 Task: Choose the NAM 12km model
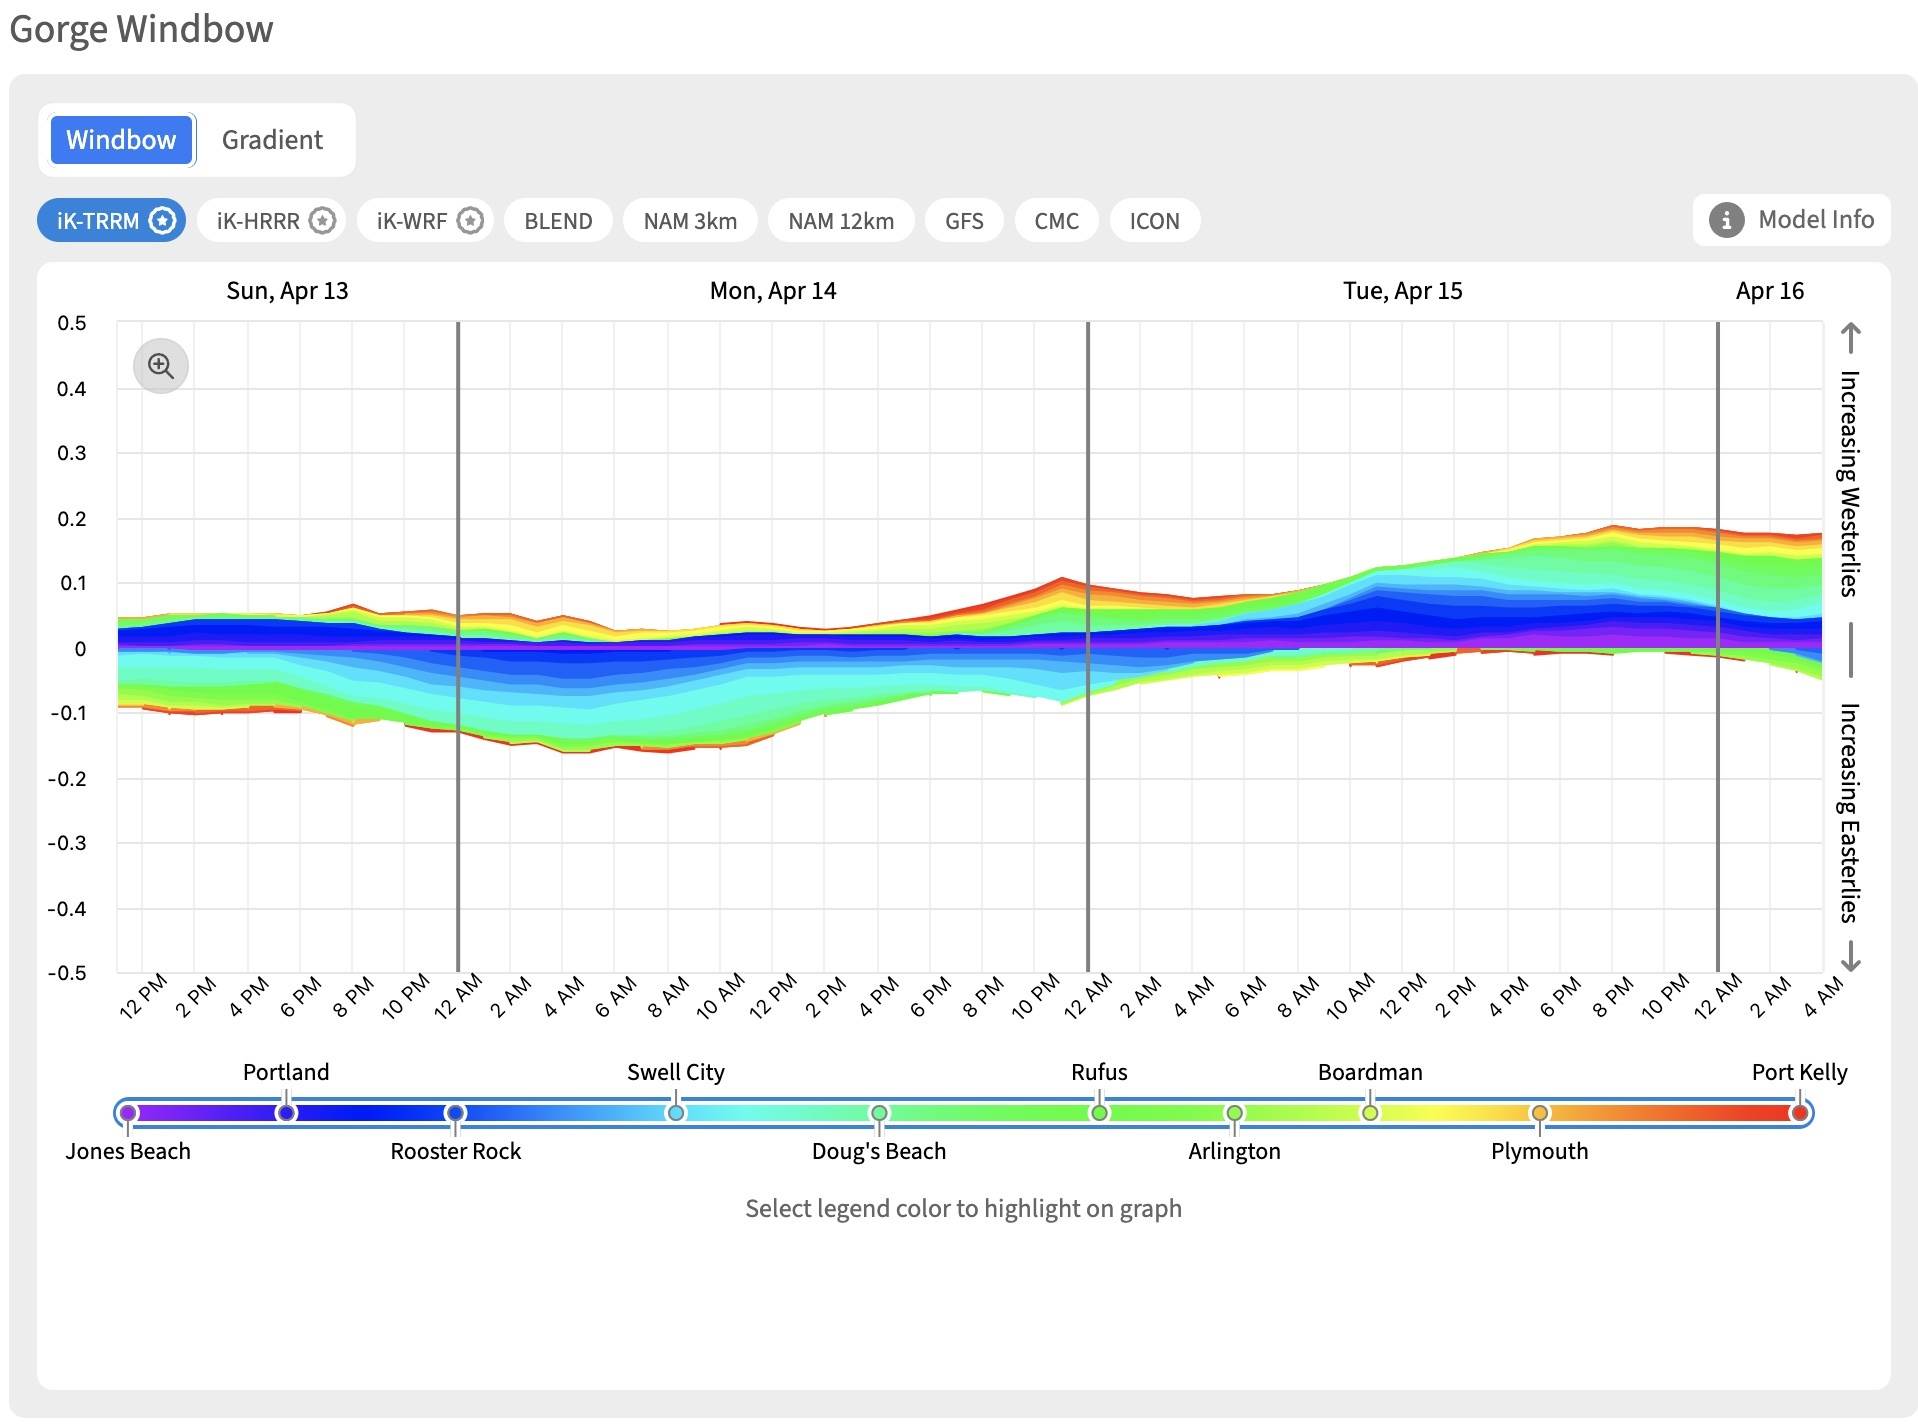(841, 221)
